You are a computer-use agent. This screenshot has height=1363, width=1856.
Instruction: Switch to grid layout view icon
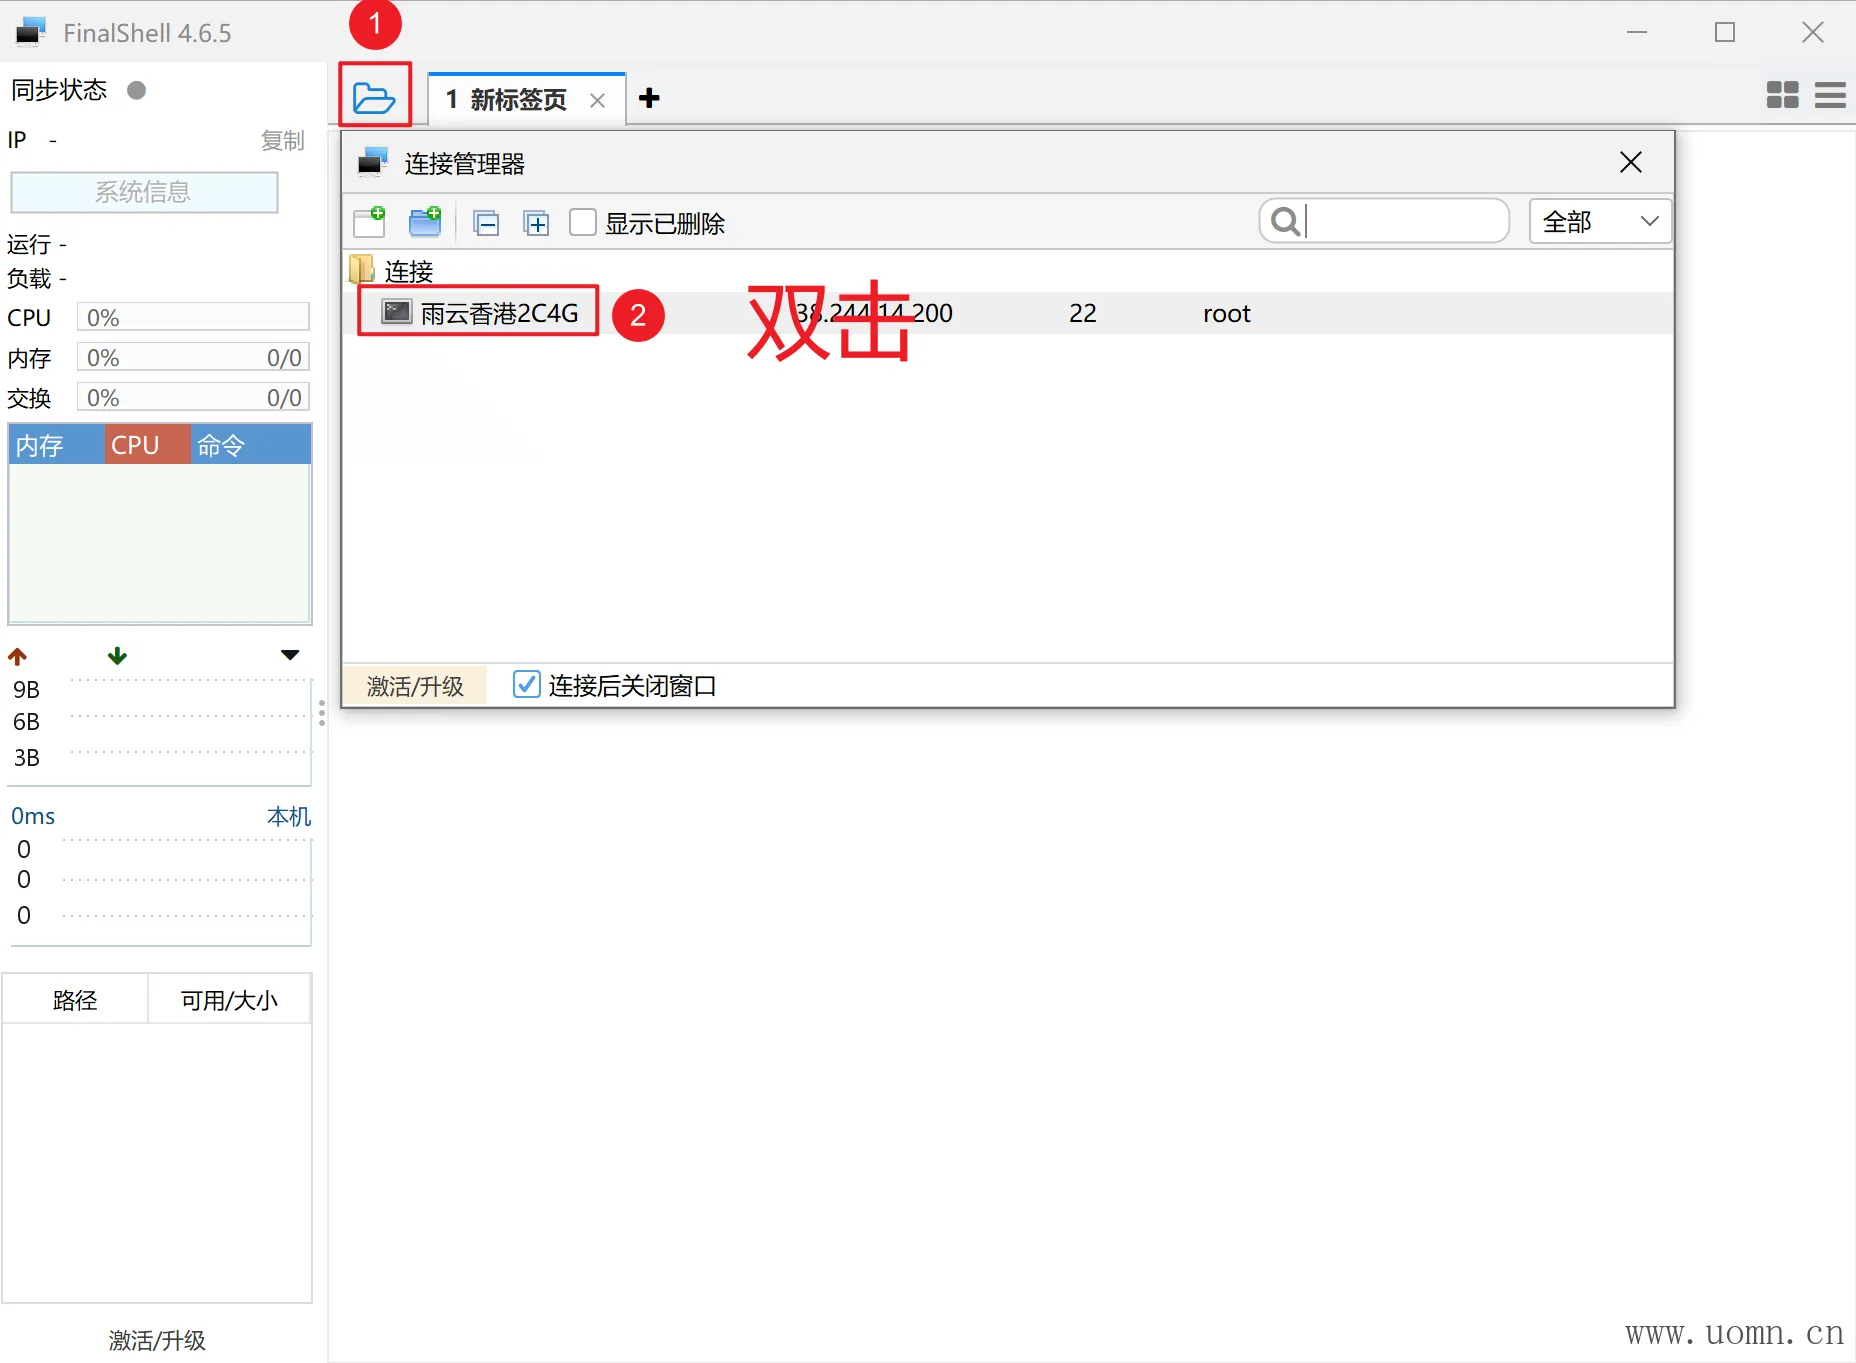1782,95
